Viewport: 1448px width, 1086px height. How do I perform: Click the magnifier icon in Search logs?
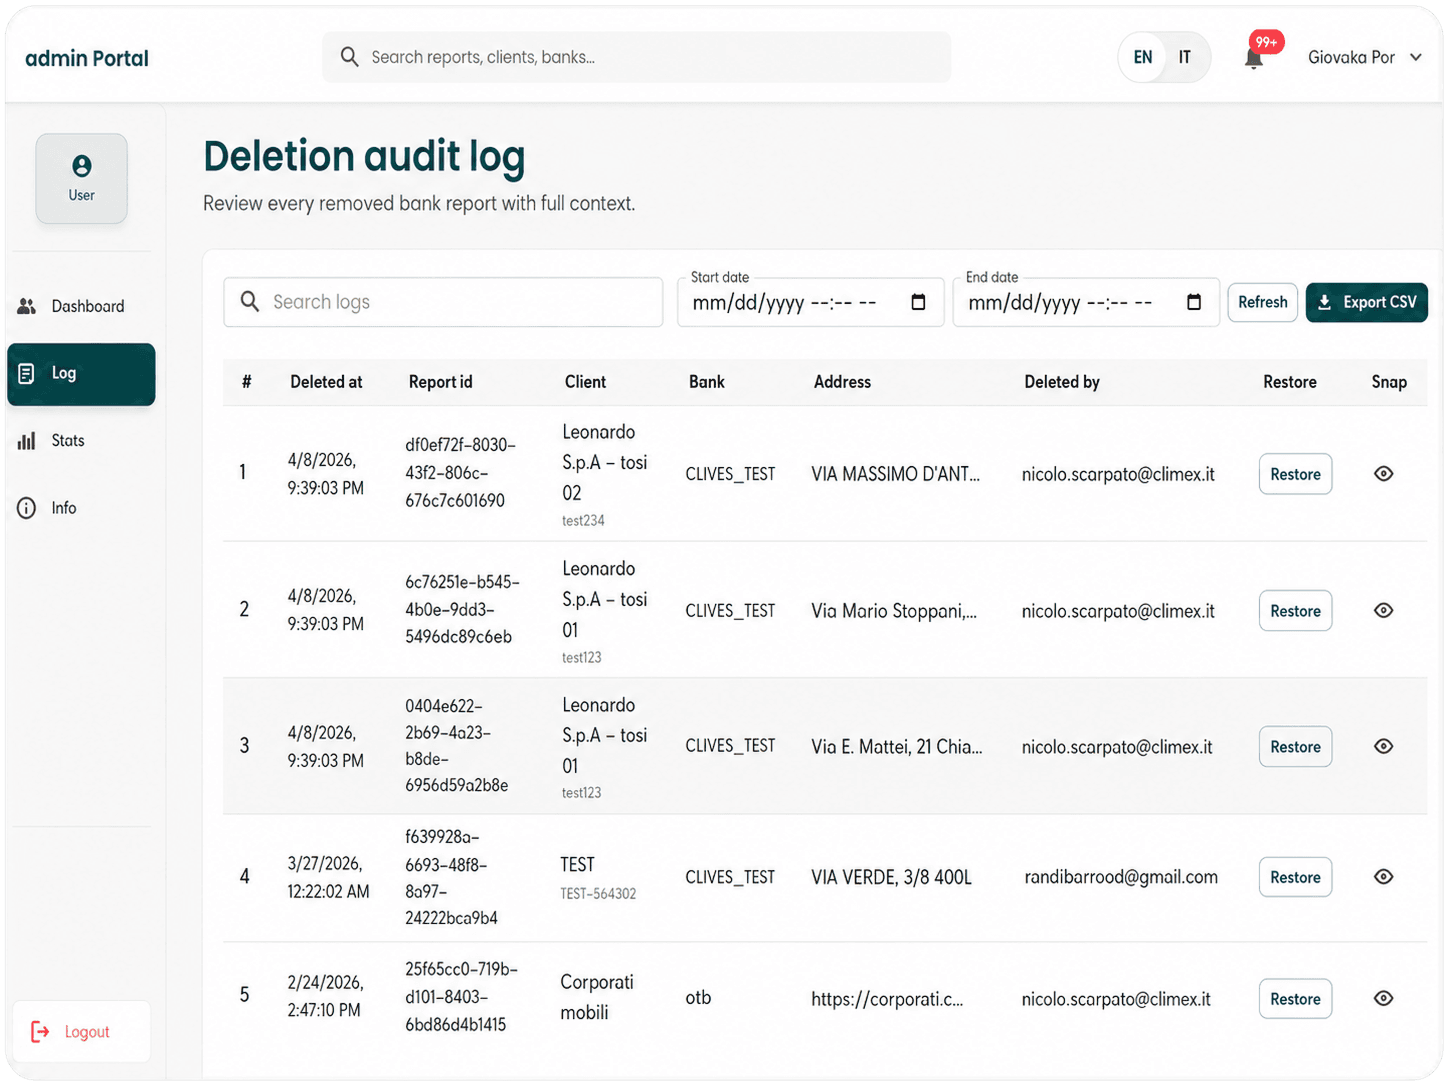point(250,301)
